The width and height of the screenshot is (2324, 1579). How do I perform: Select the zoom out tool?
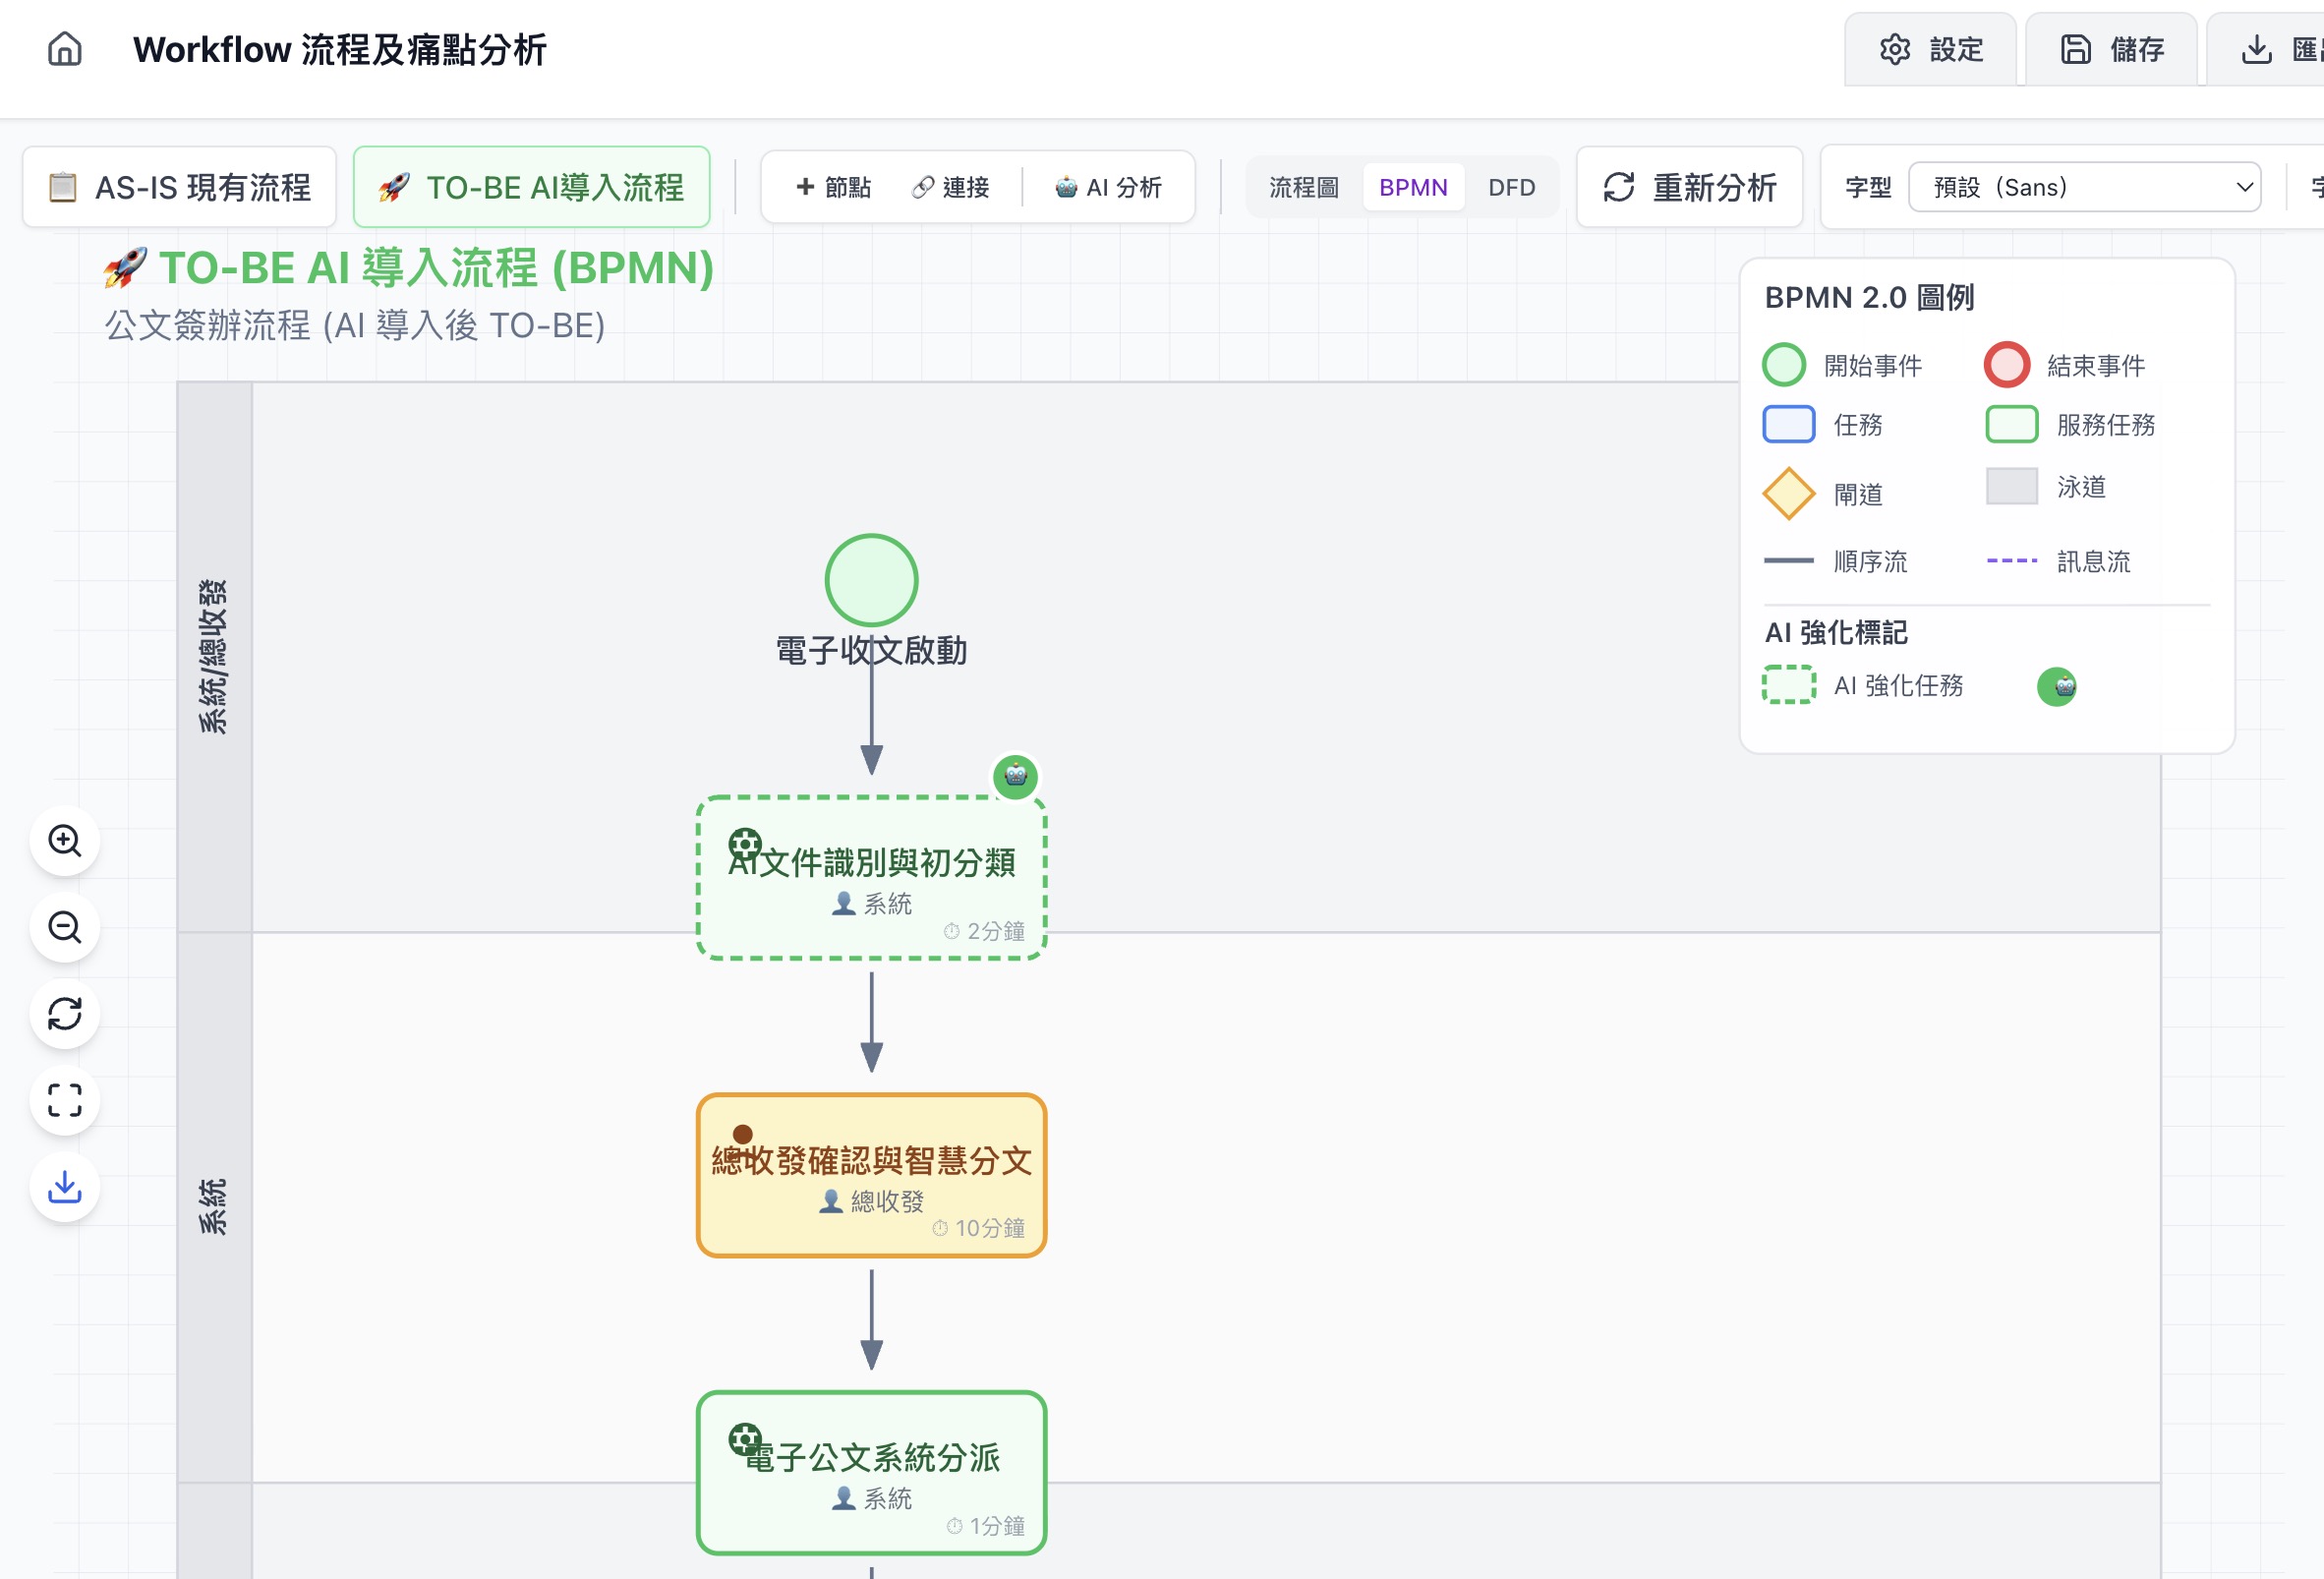64,927
